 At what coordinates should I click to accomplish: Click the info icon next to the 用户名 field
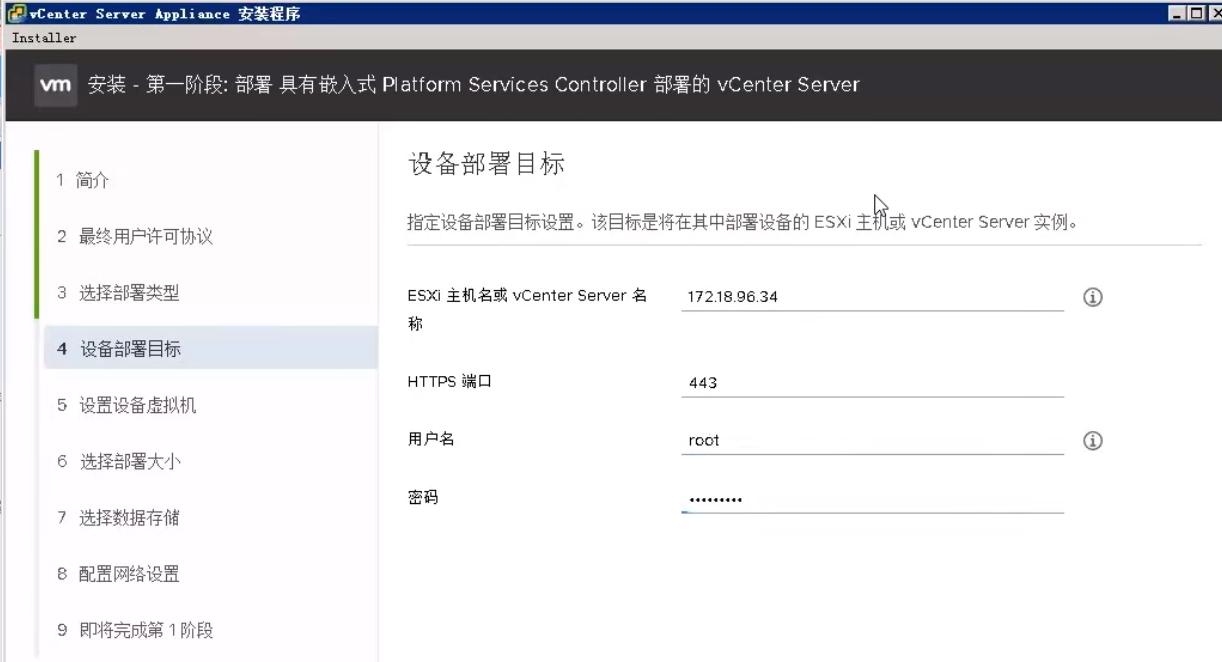pos(1093,440)
